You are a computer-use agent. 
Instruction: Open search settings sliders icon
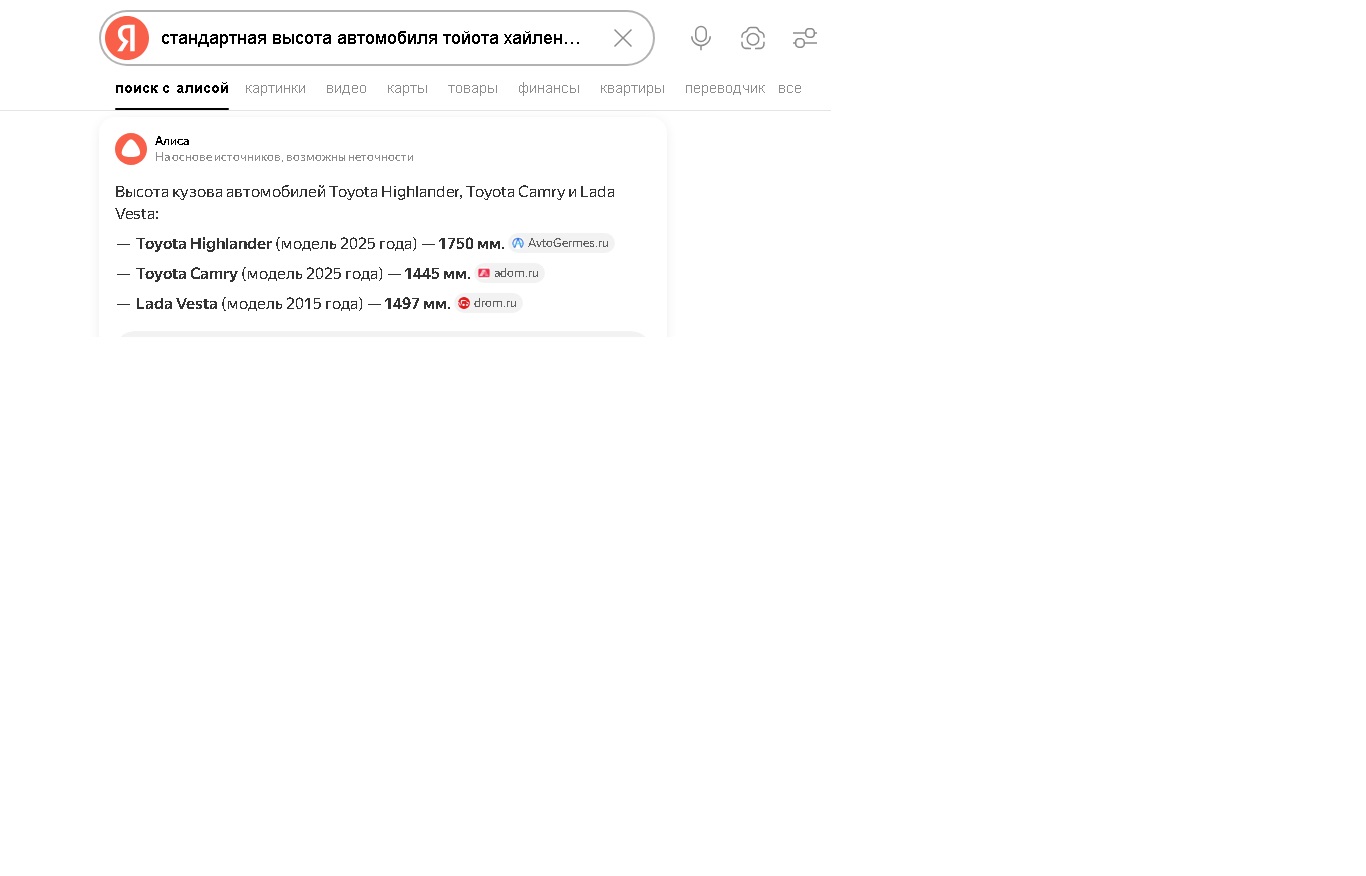pos(805,38)
